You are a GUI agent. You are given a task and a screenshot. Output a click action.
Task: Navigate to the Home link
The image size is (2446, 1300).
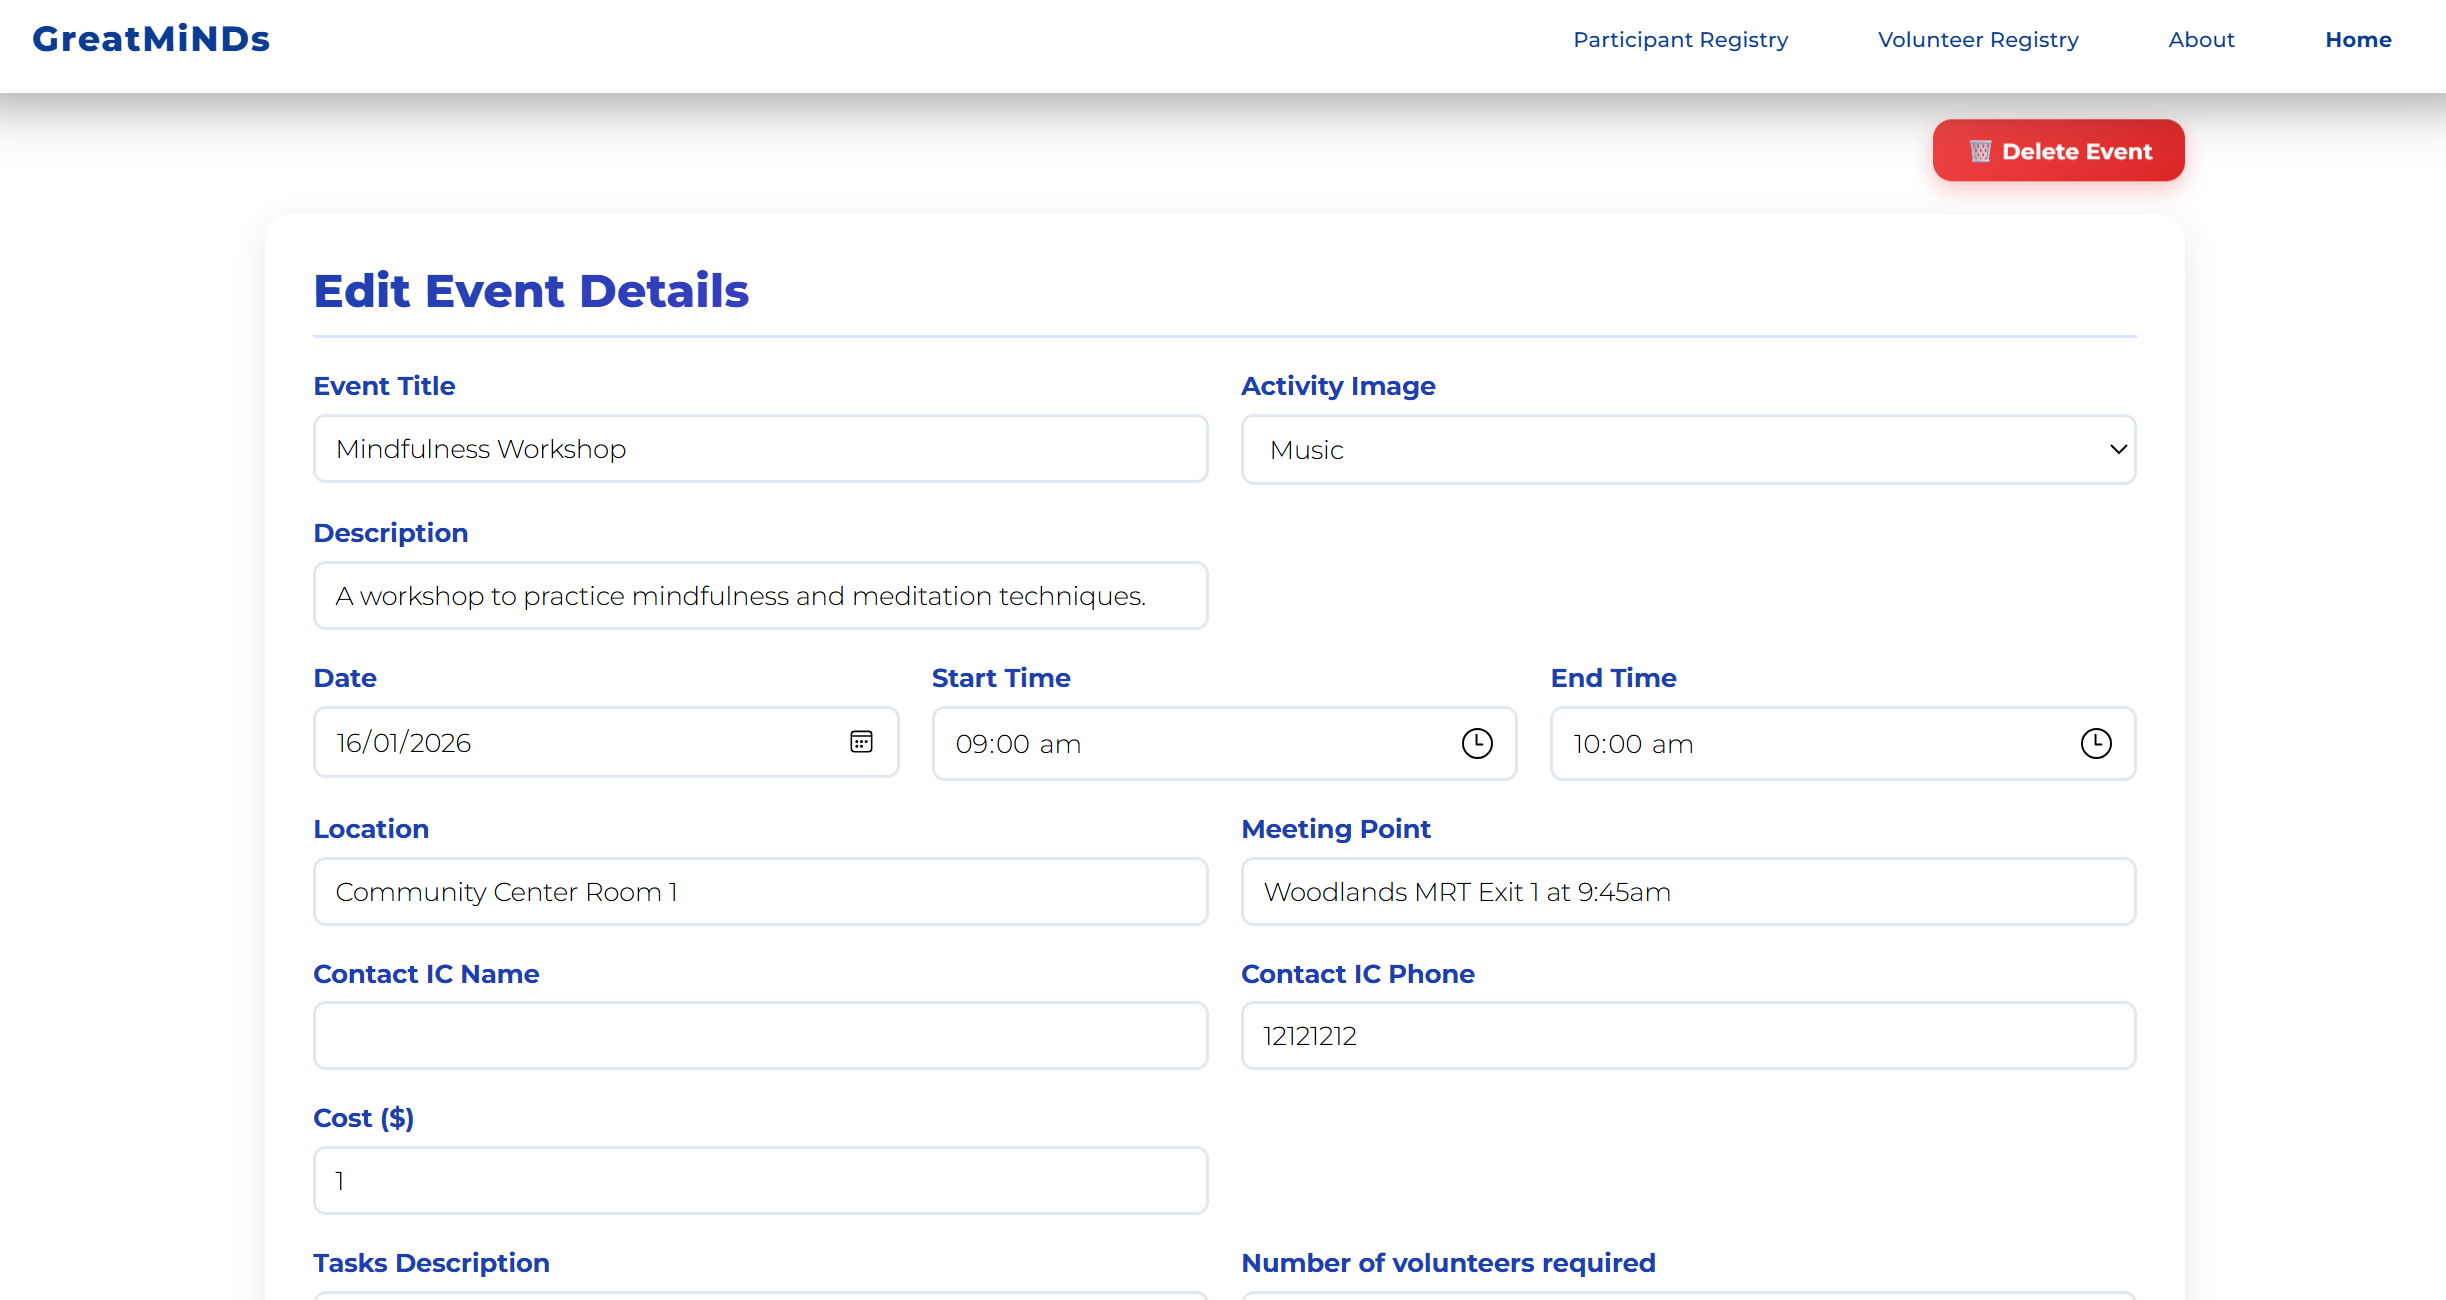coord(2358,40)
